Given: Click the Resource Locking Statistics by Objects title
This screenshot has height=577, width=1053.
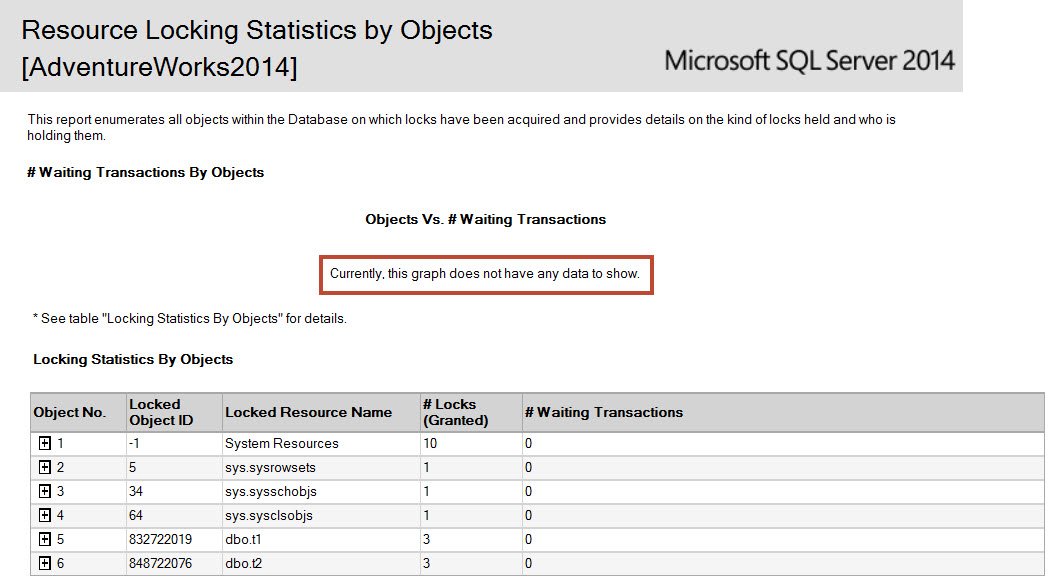Looking at the screenshot, I should tap(257, 30).
